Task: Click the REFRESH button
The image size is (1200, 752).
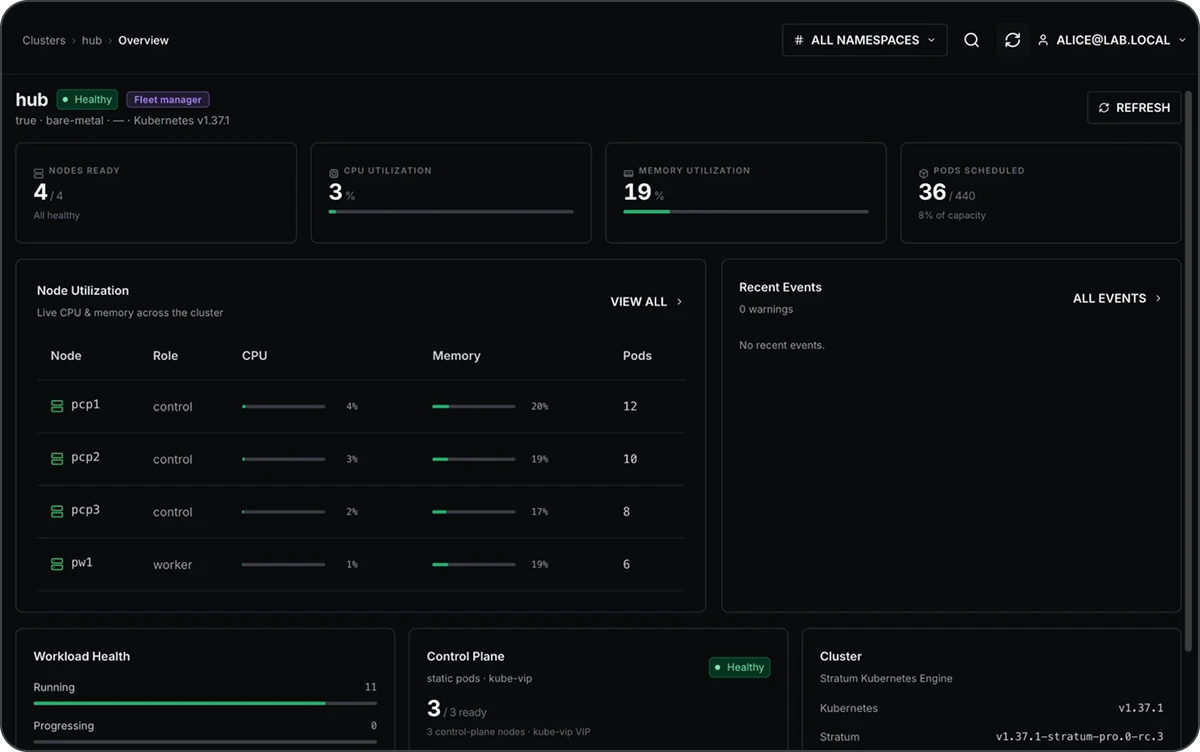Action: point(1134,108)
